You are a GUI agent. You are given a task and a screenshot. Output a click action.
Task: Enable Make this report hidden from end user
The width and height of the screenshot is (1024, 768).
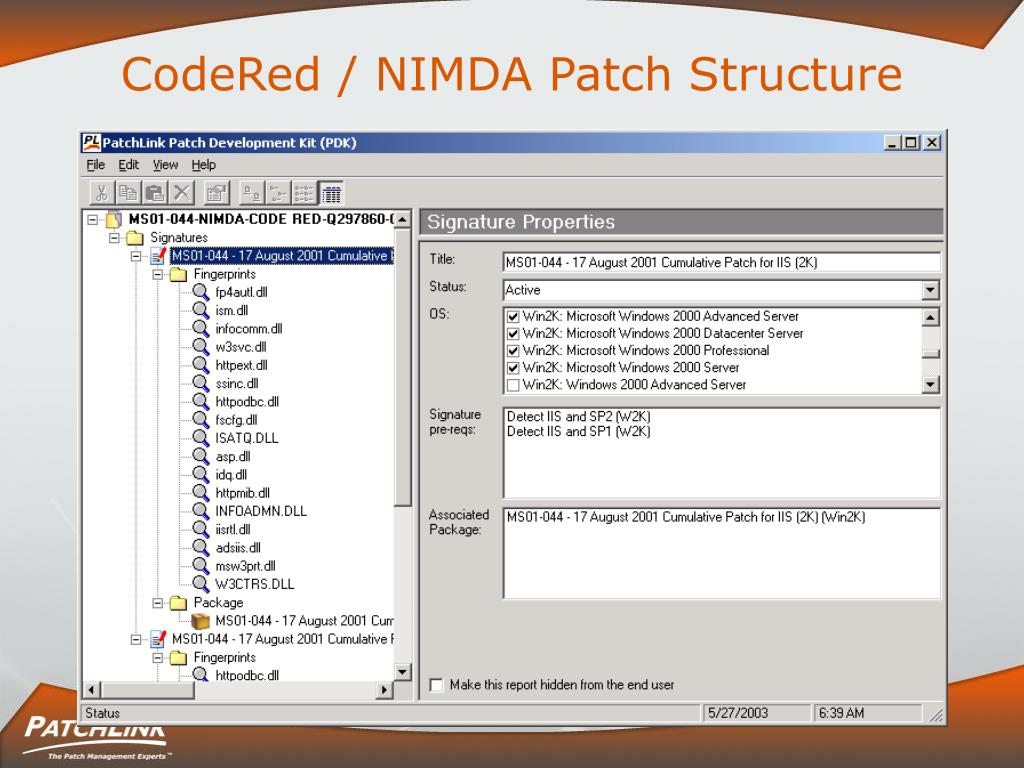[436, 684]
